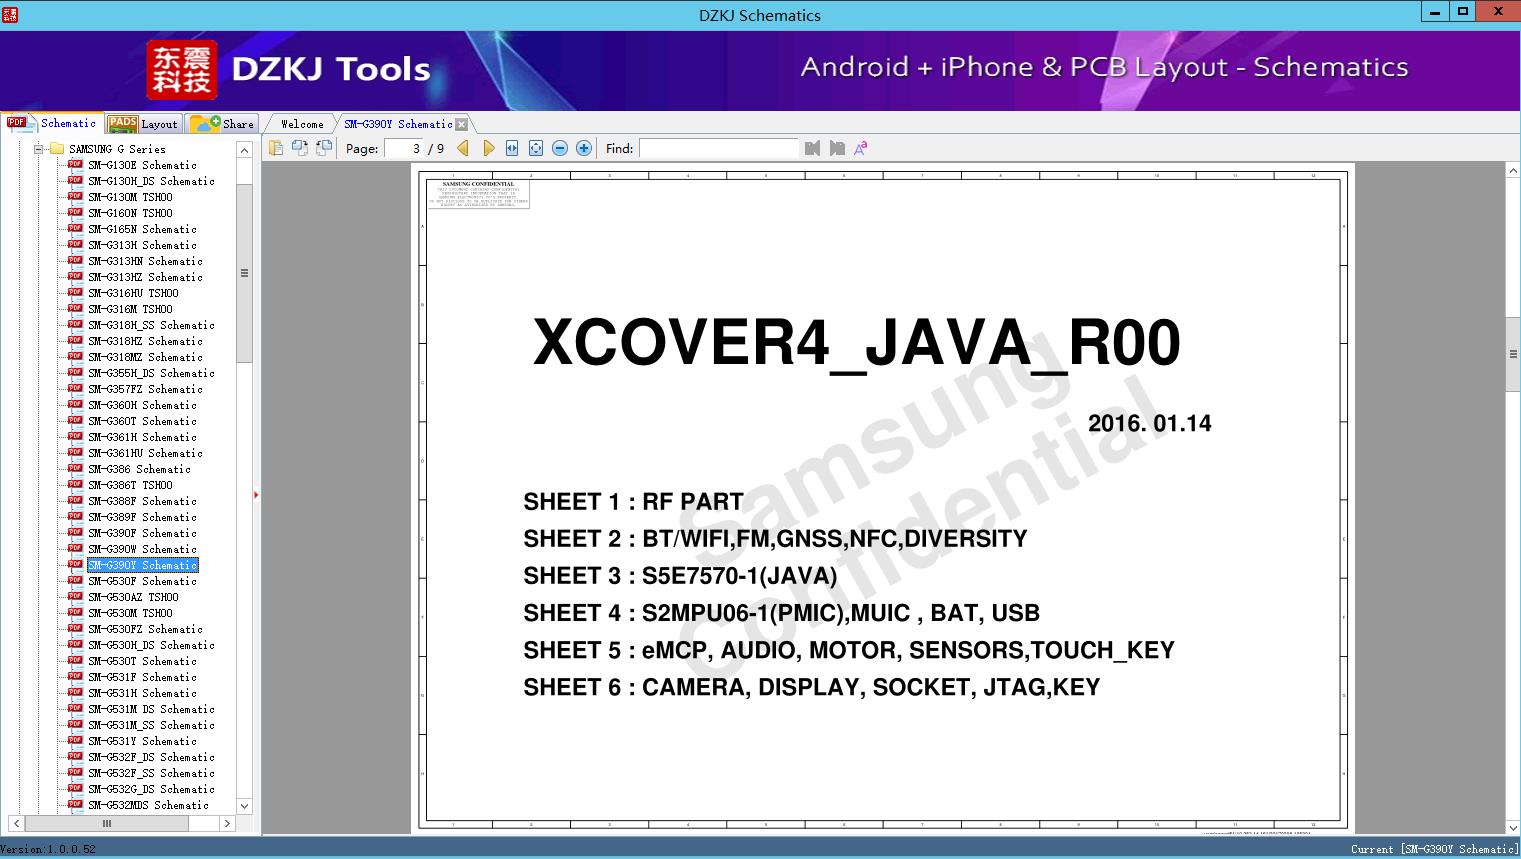
Task: Click the document viewer scroll down arrow
Action: click(1513, 827)
